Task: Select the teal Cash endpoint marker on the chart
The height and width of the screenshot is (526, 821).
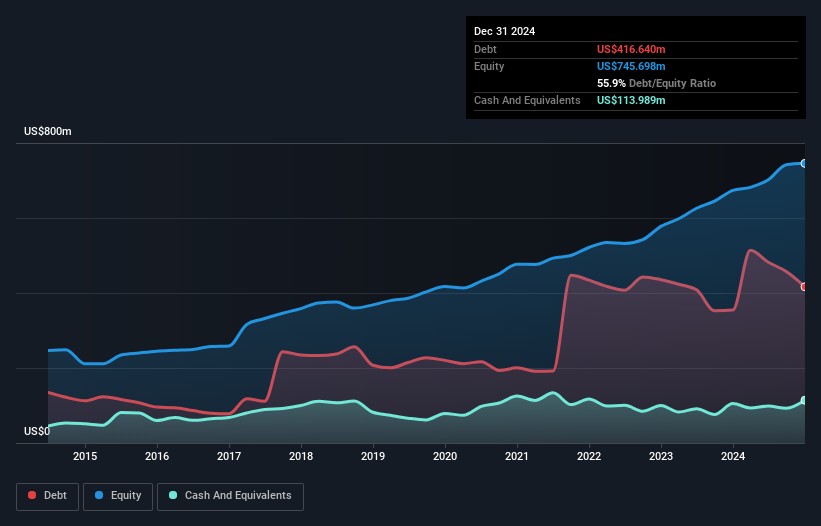Action: pyautogui.click(x=803, y=401)
